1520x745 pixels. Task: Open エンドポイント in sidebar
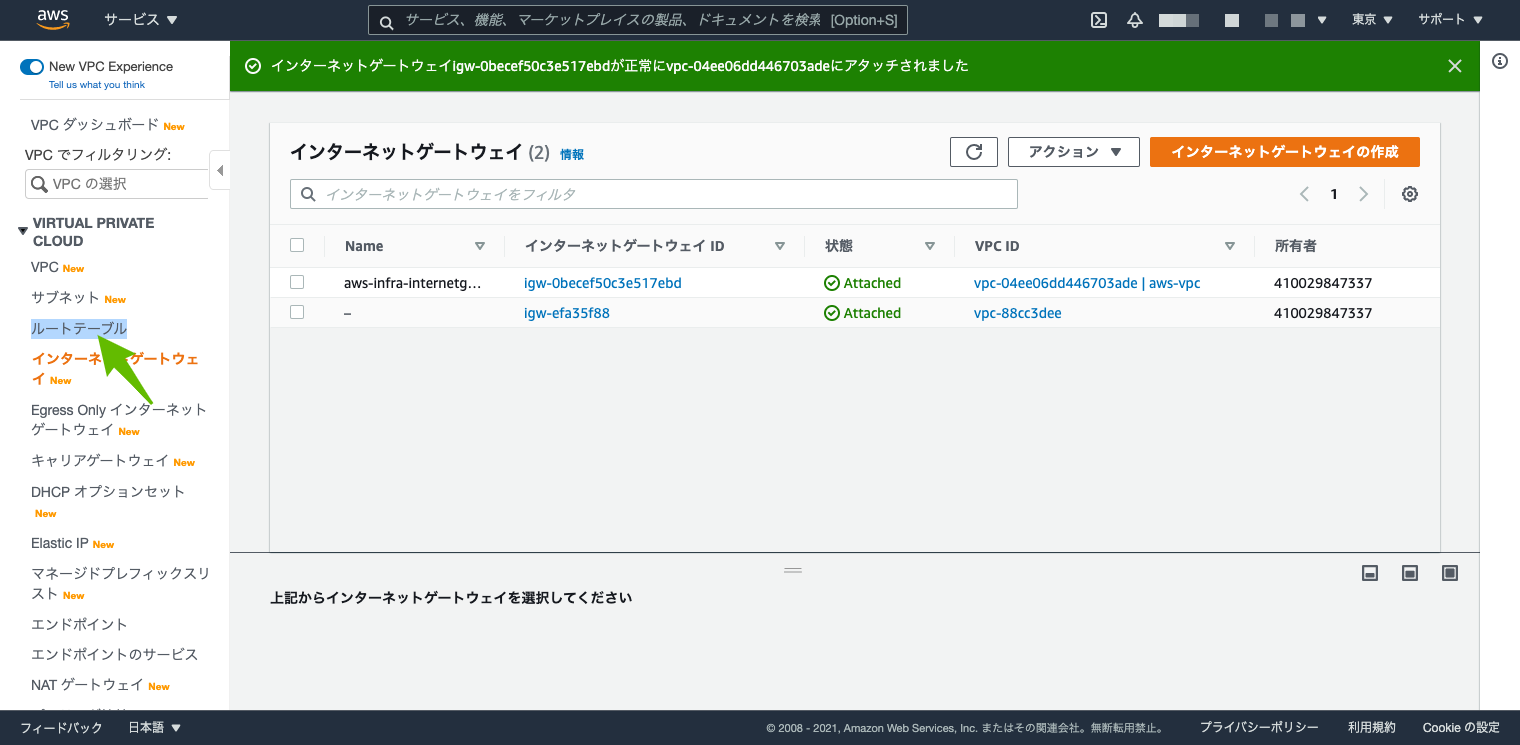pos(79,625)
